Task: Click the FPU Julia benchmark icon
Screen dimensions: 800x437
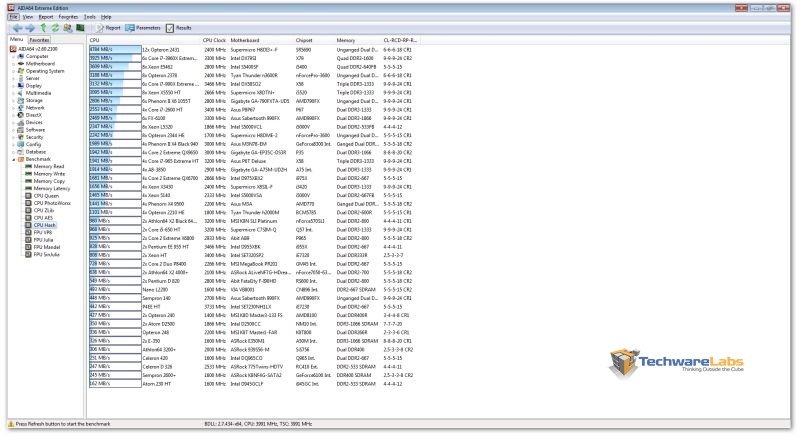Action: (x=29, y=240)
